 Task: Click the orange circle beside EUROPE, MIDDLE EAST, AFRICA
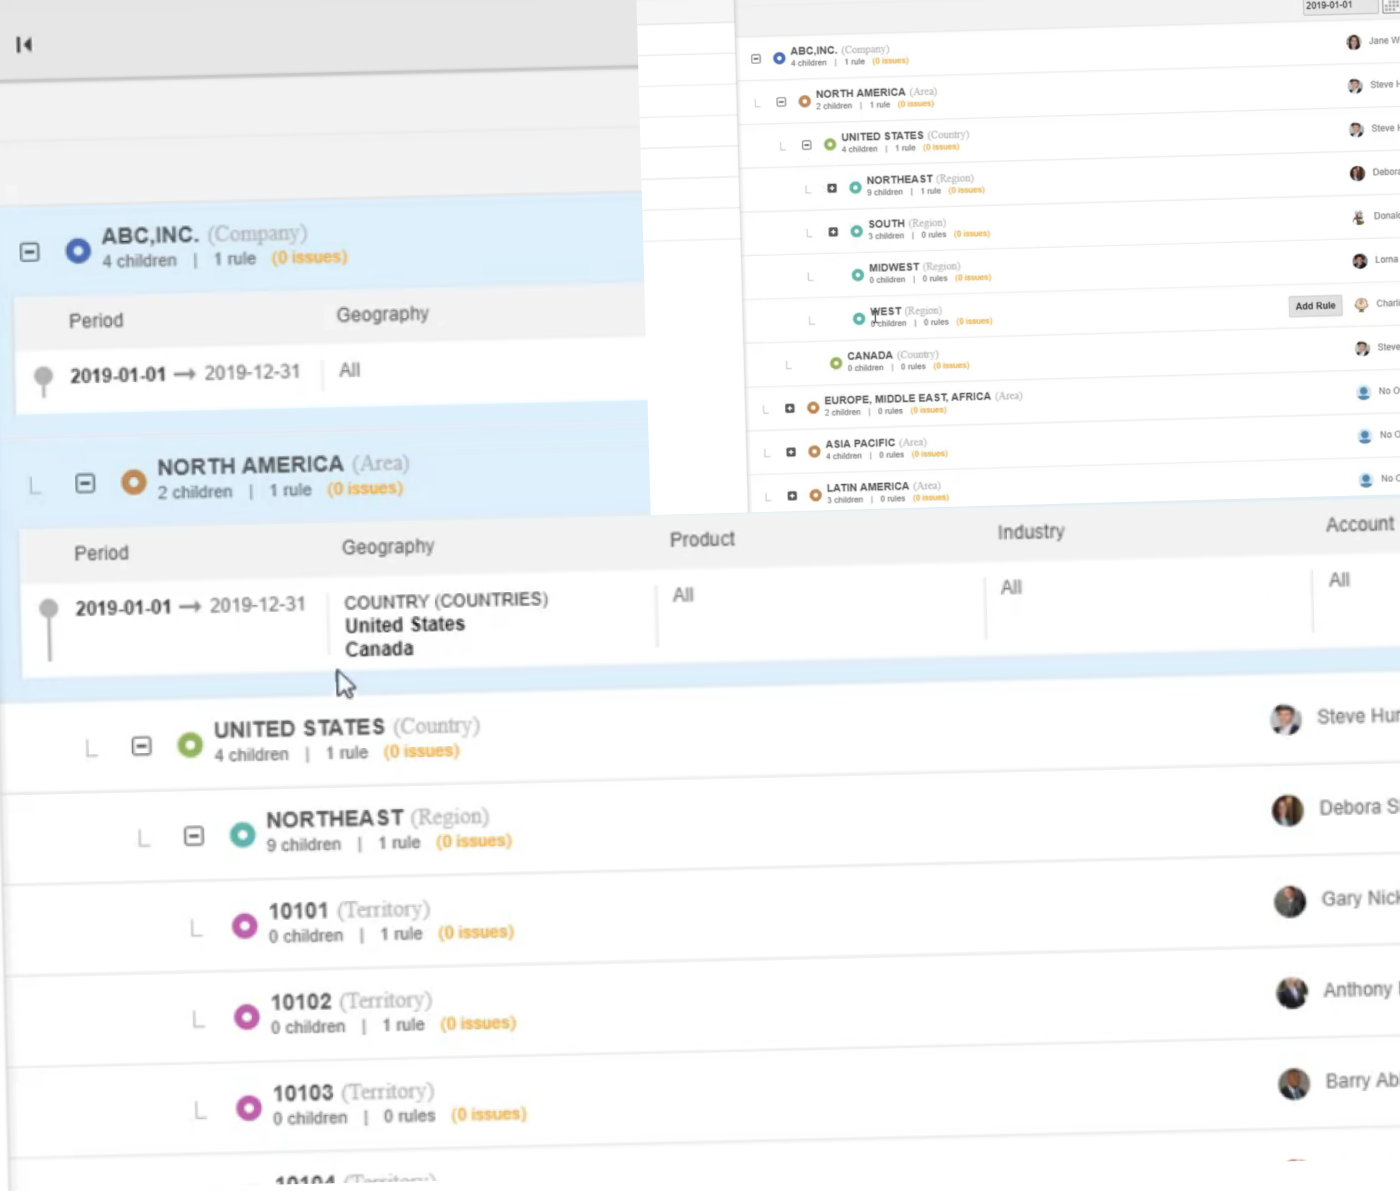[813, 407]
